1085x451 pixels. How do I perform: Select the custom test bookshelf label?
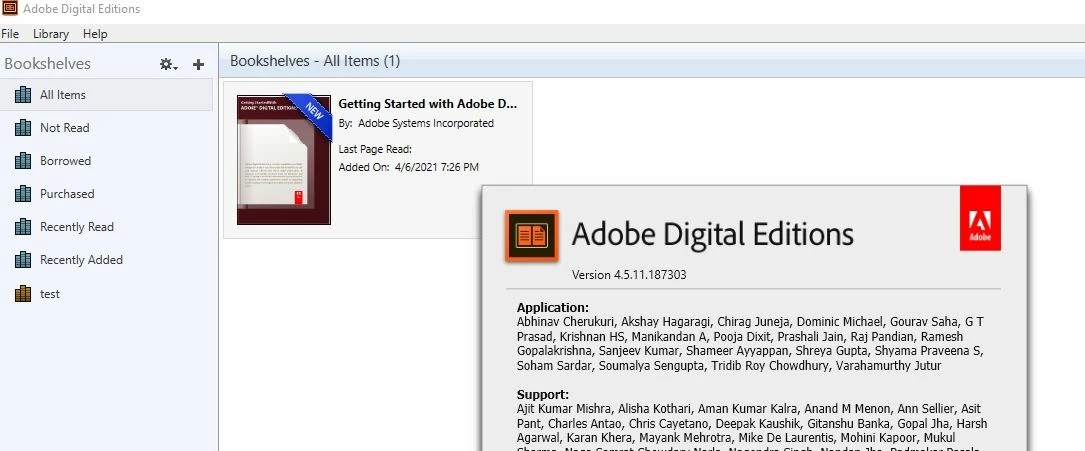[50, 293]
